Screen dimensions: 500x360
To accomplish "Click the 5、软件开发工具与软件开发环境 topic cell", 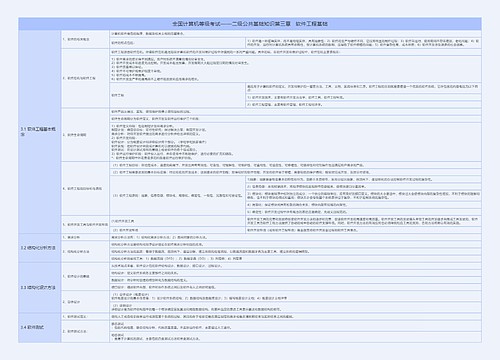I will coord(85,225).
